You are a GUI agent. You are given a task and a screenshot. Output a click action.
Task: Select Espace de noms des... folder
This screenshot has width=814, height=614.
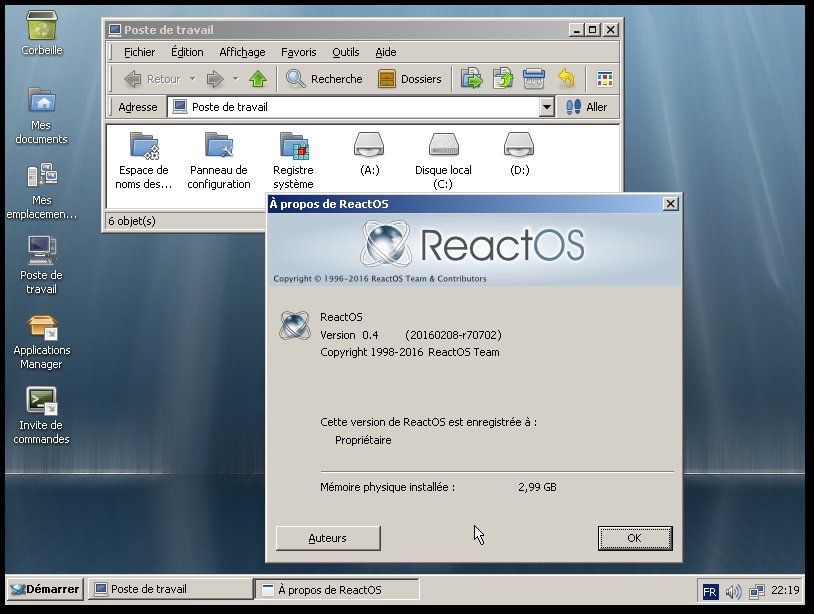(144, 161)
